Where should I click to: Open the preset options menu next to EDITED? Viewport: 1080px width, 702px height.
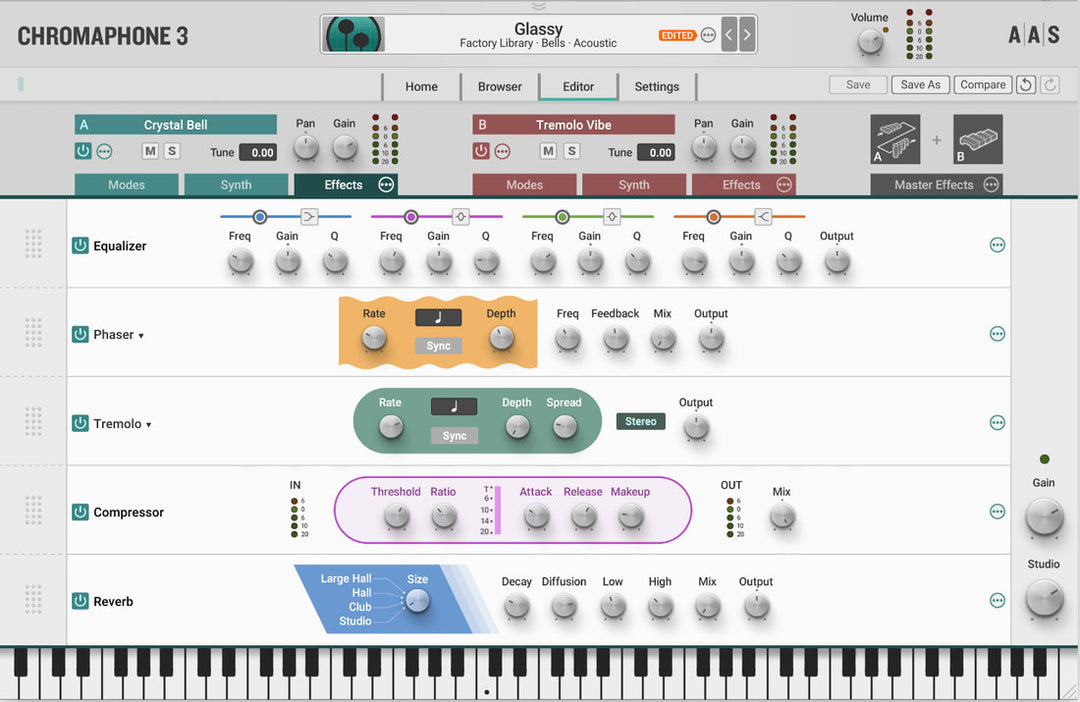click(707, 35)
